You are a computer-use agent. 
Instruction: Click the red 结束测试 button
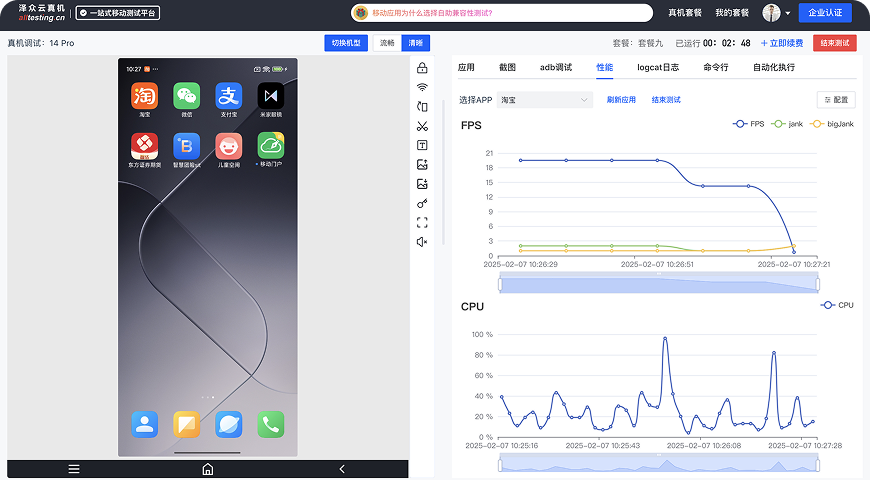click(x=834, y=43)
